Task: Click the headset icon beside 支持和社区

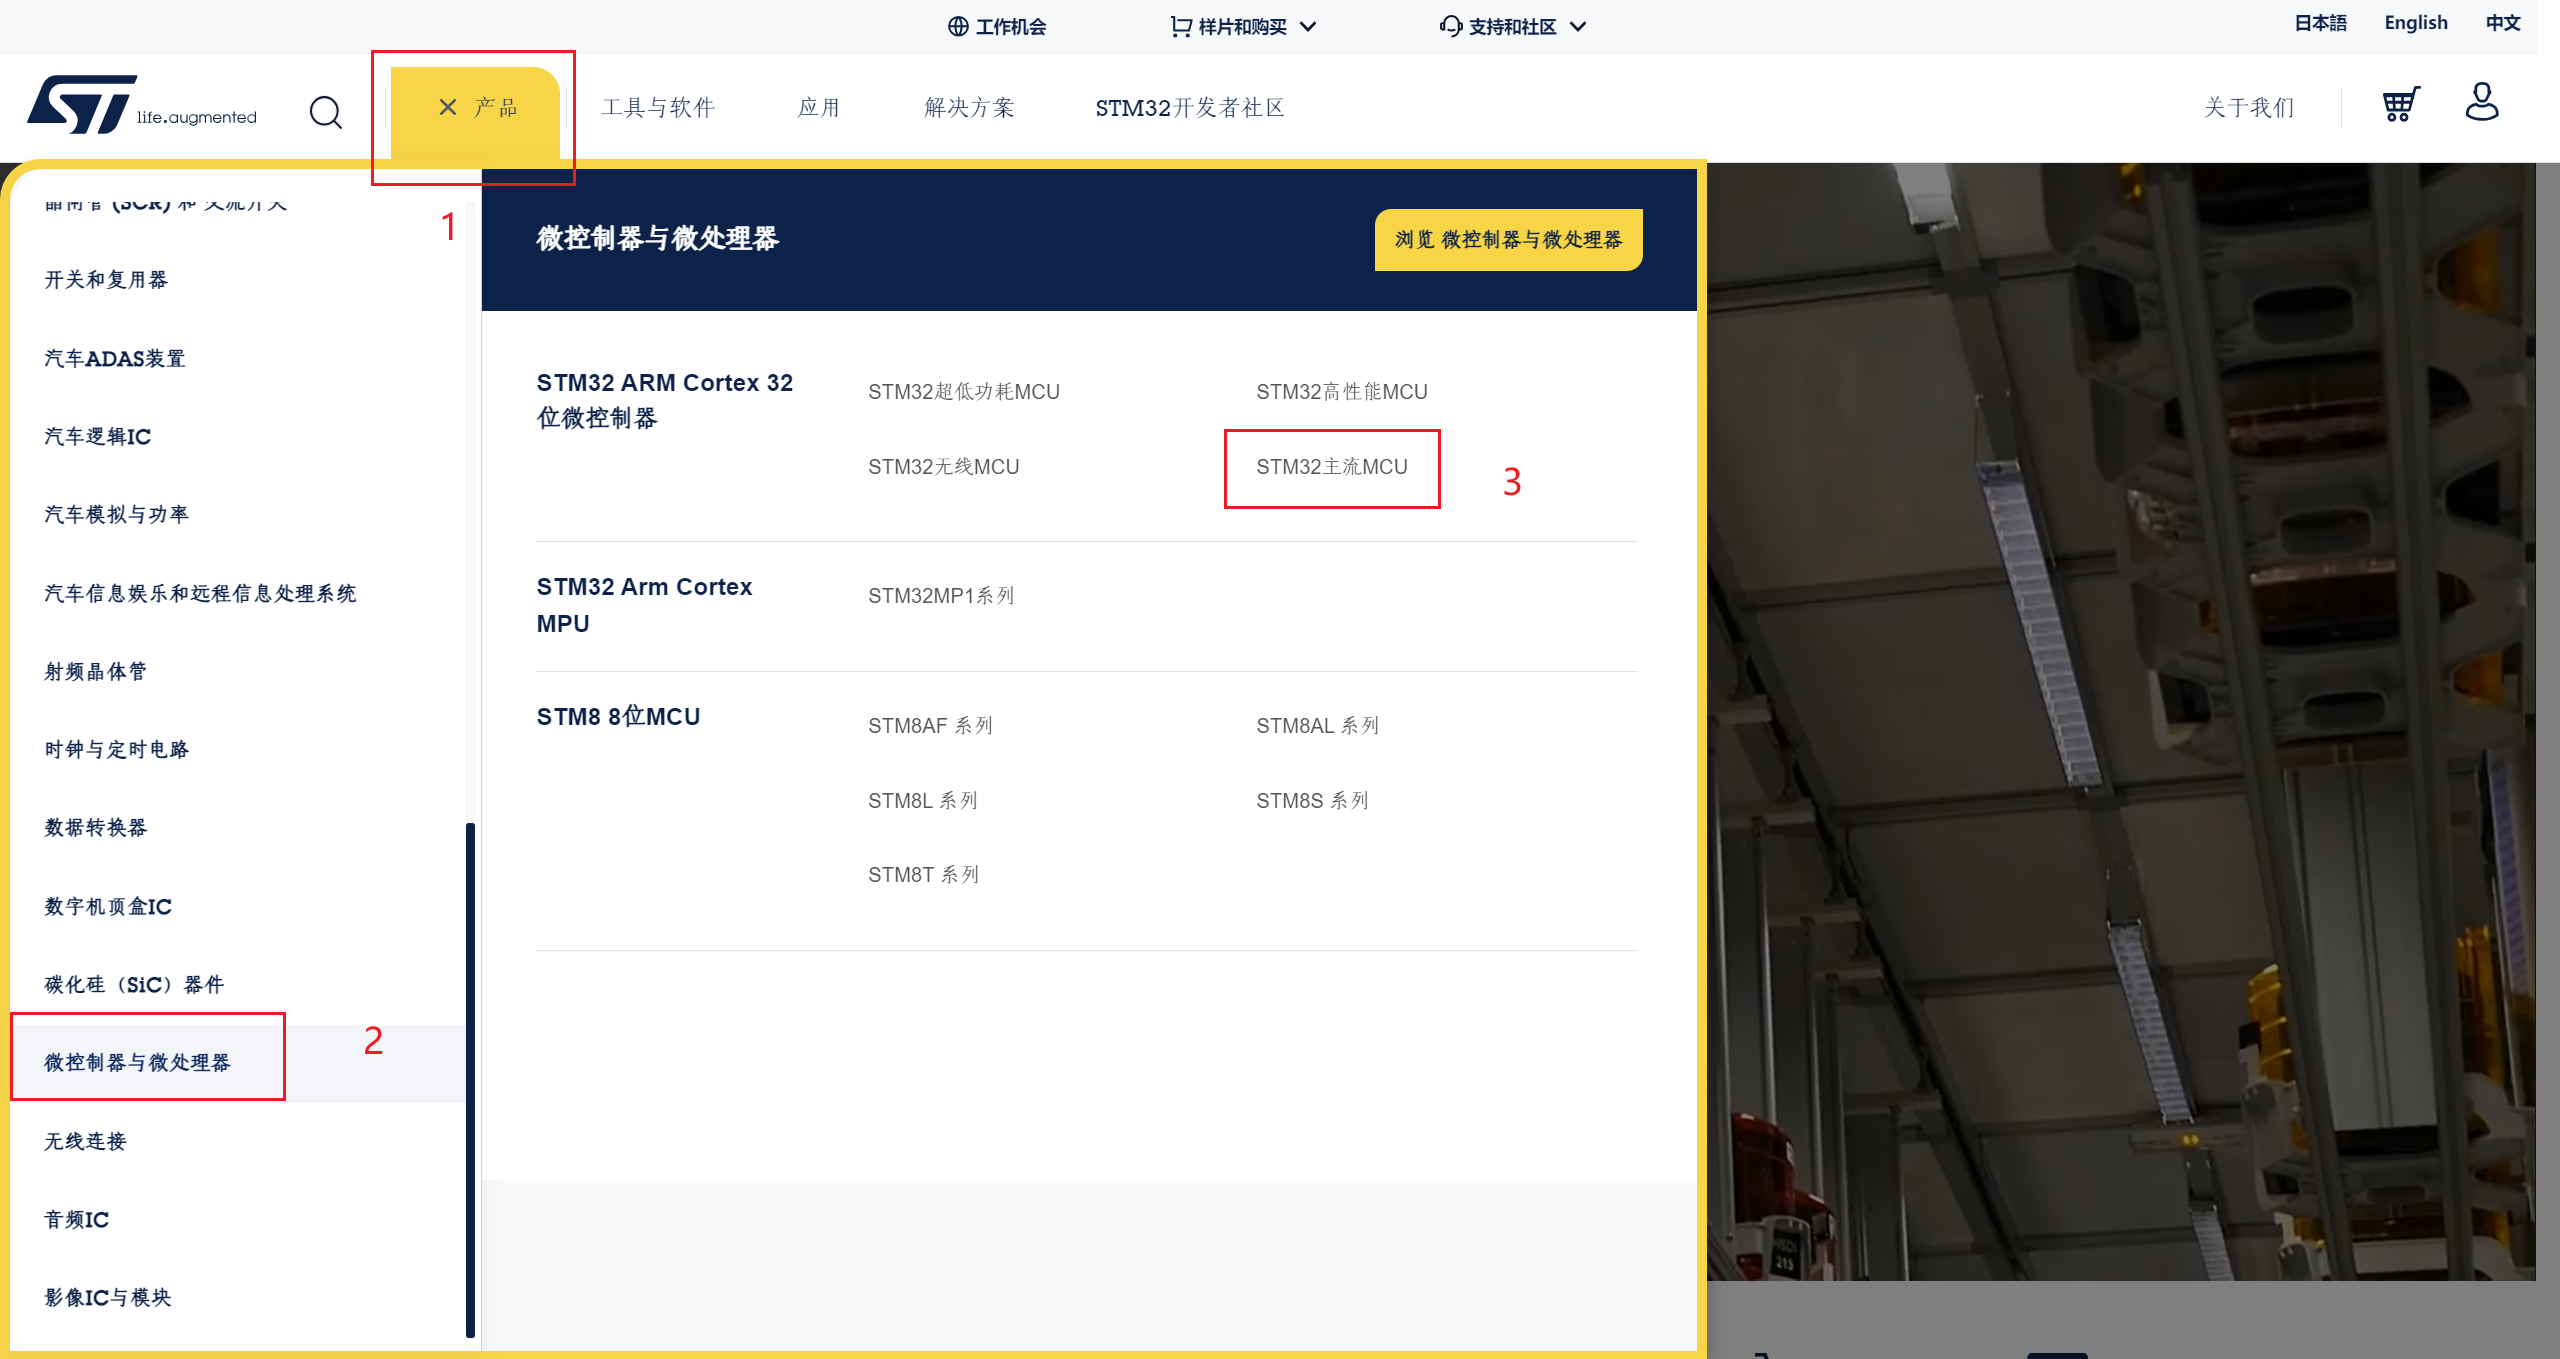Action: click(1450, 26)
